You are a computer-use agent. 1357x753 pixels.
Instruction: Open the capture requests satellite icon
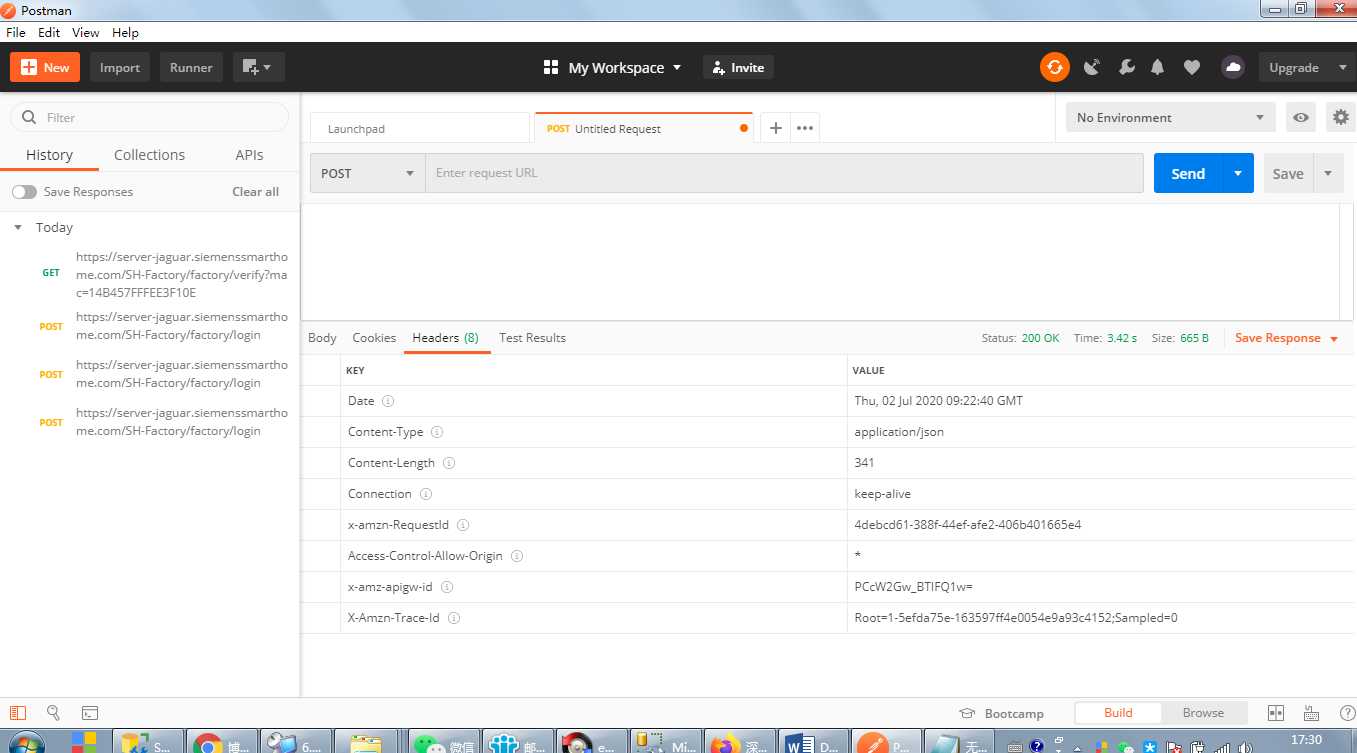pos(1092,67)
